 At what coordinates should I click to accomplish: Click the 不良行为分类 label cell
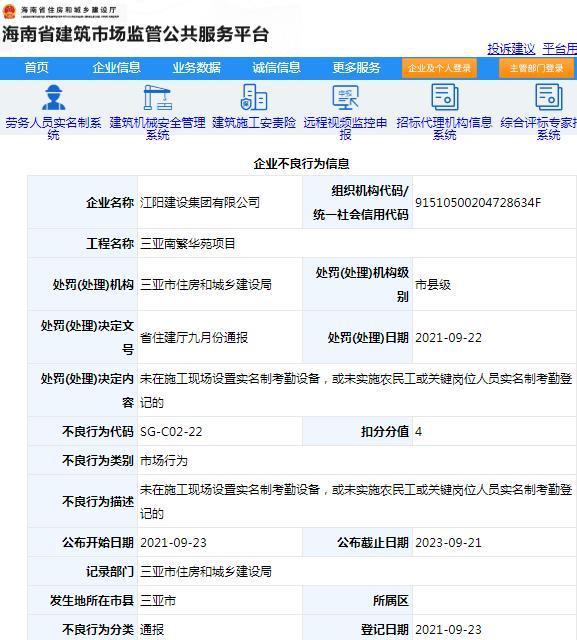(83, 629)
